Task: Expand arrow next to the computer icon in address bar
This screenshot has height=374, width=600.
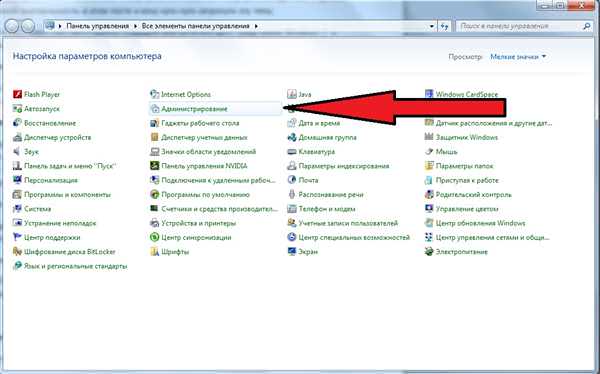Action: 60,26
